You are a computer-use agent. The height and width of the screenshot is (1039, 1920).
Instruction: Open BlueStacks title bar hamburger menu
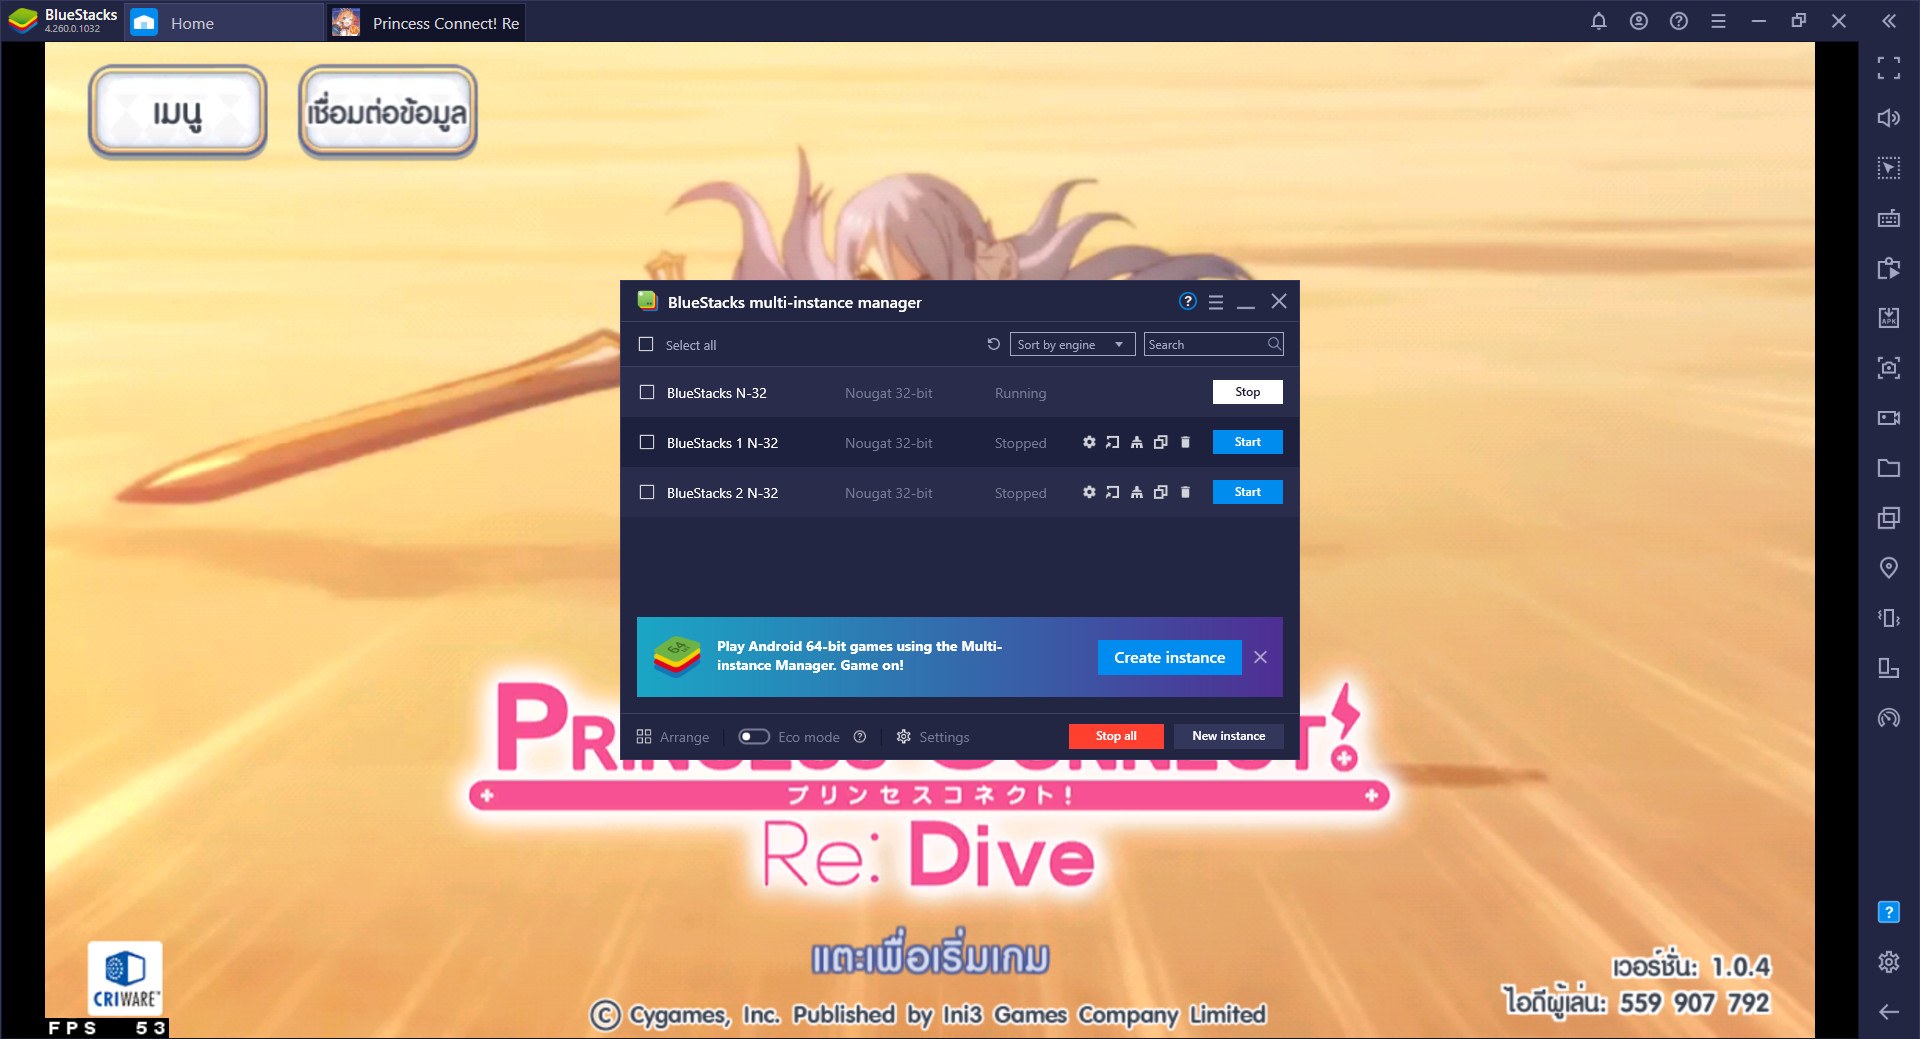point(1719,21)
